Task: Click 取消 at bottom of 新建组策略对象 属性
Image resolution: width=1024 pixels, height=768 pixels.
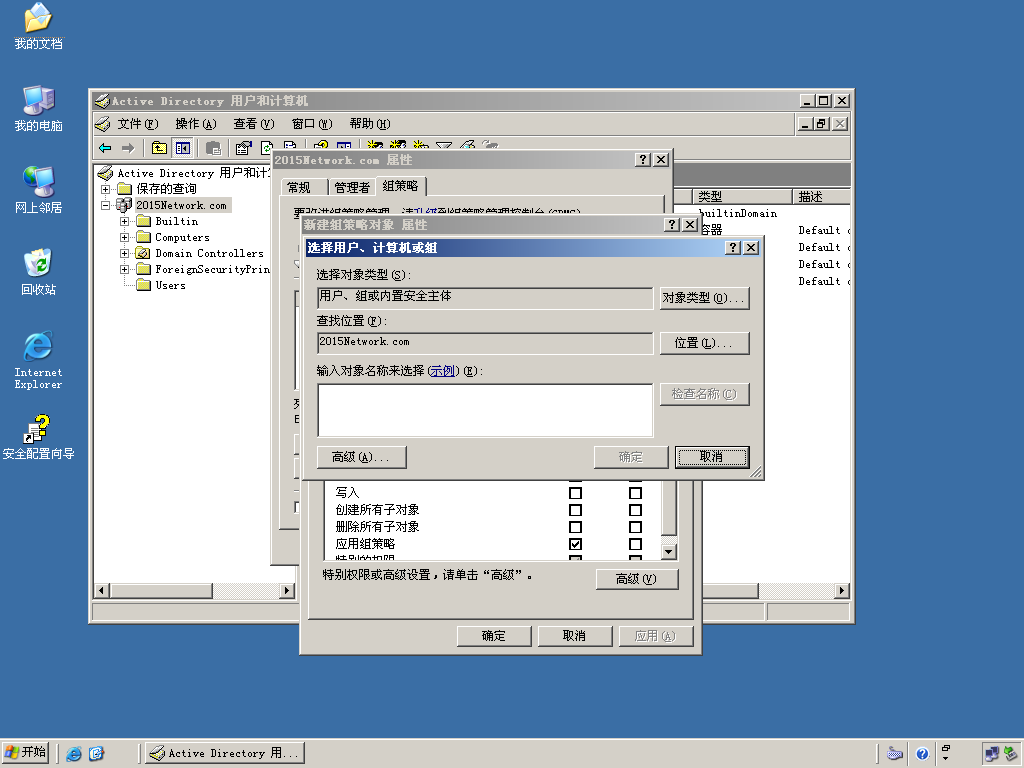Action: tap(575, 636)
